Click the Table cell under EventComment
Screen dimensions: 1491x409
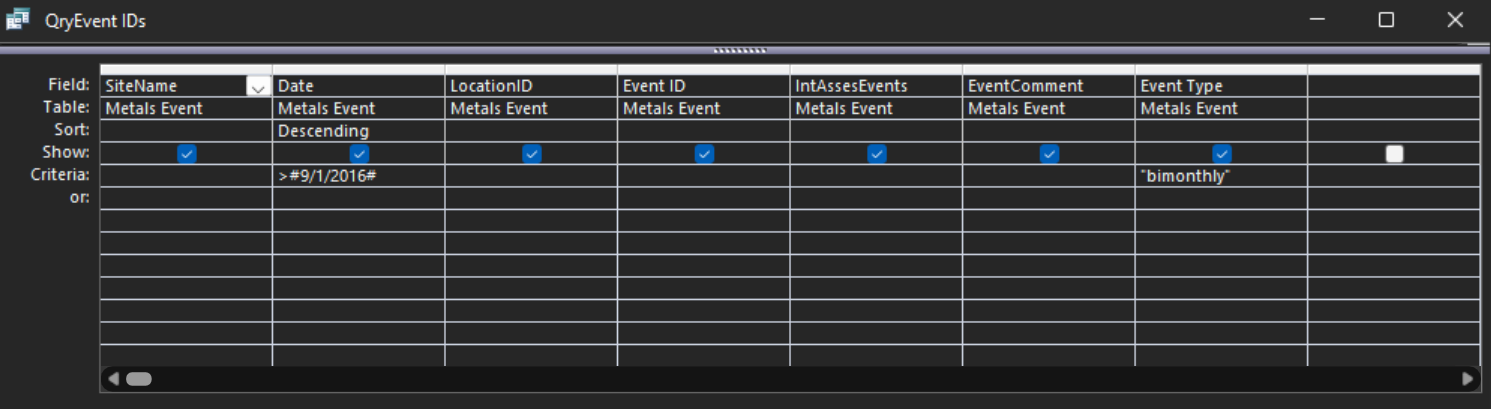tap(1049, 108)
